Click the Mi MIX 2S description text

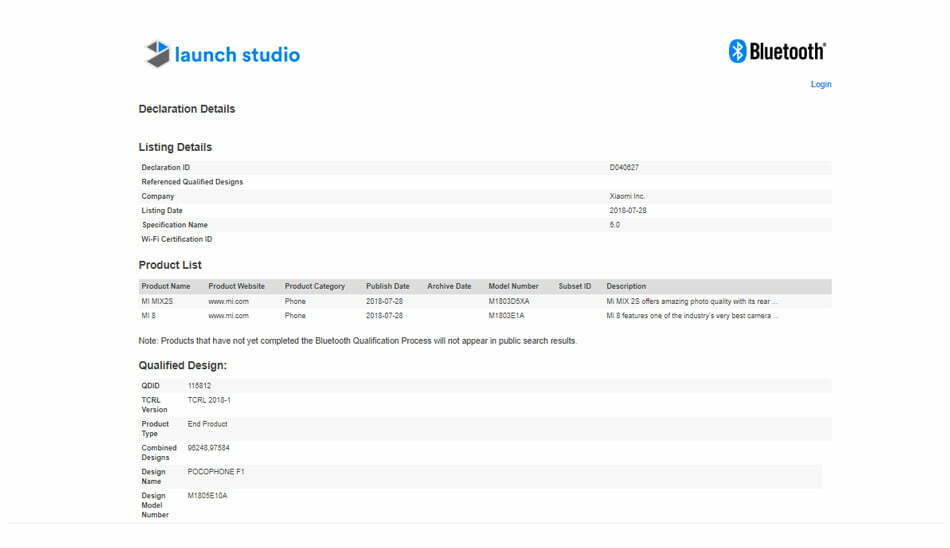click(x=691, y=301)
